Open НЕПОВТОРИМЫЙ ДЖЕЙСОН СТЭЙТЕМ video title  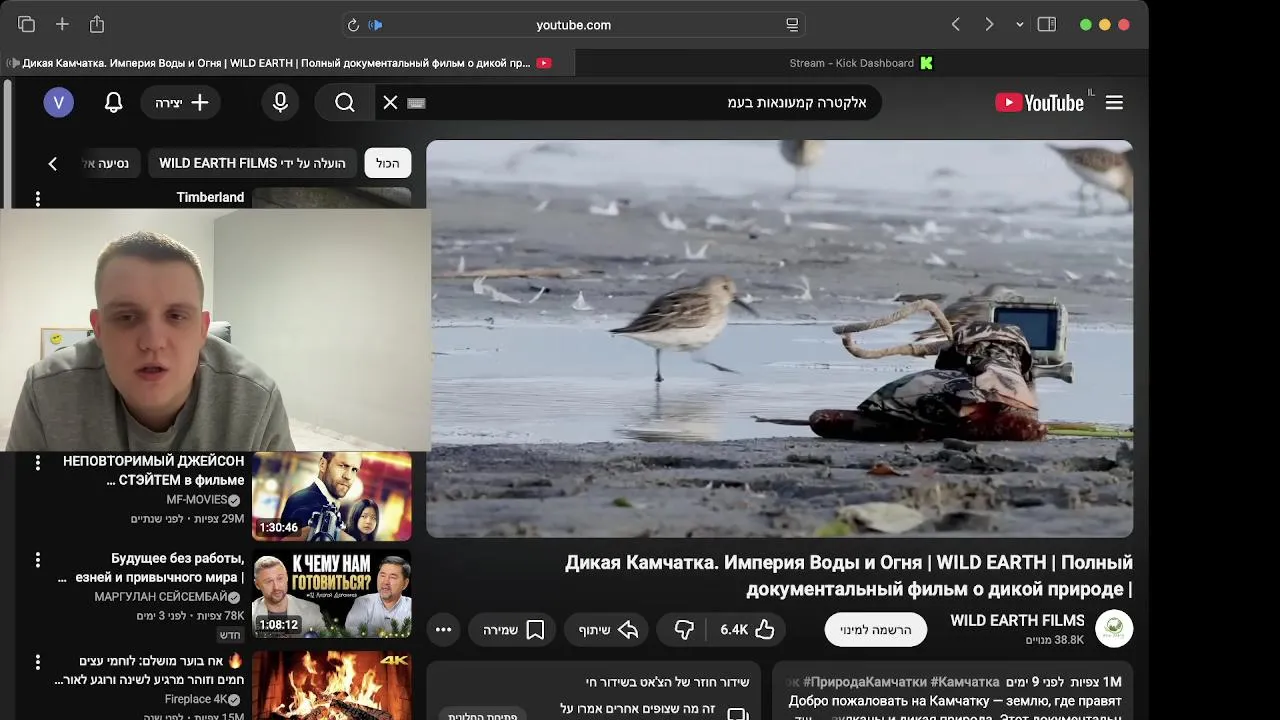point(153,470)
